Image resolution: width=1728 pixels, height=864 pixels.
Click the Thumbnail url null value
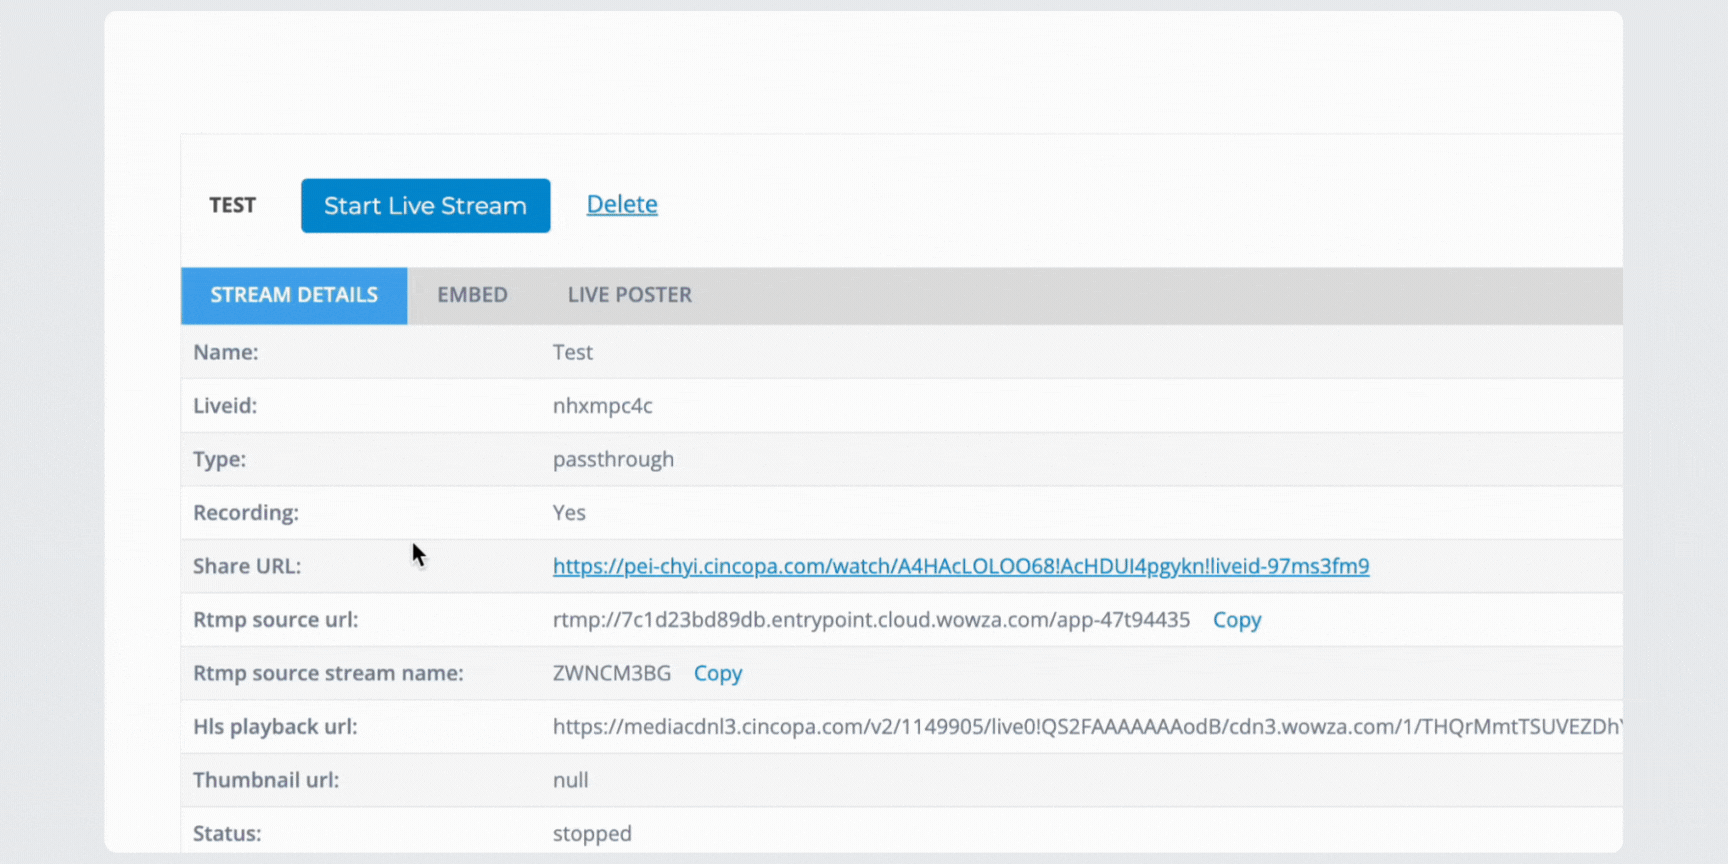coord(570,780)
